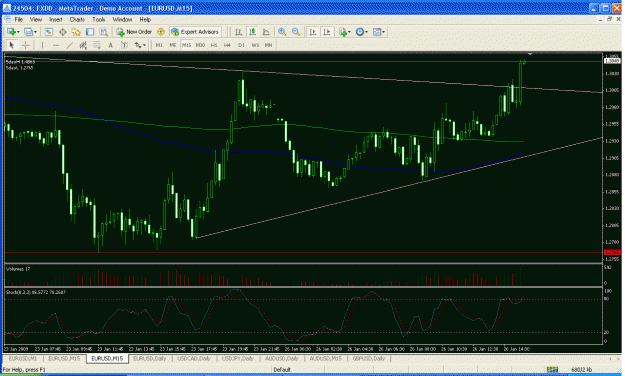Expand the arrows objects dropdown
This screenshot has height=376, width=625.
click(x=144, y=45)
